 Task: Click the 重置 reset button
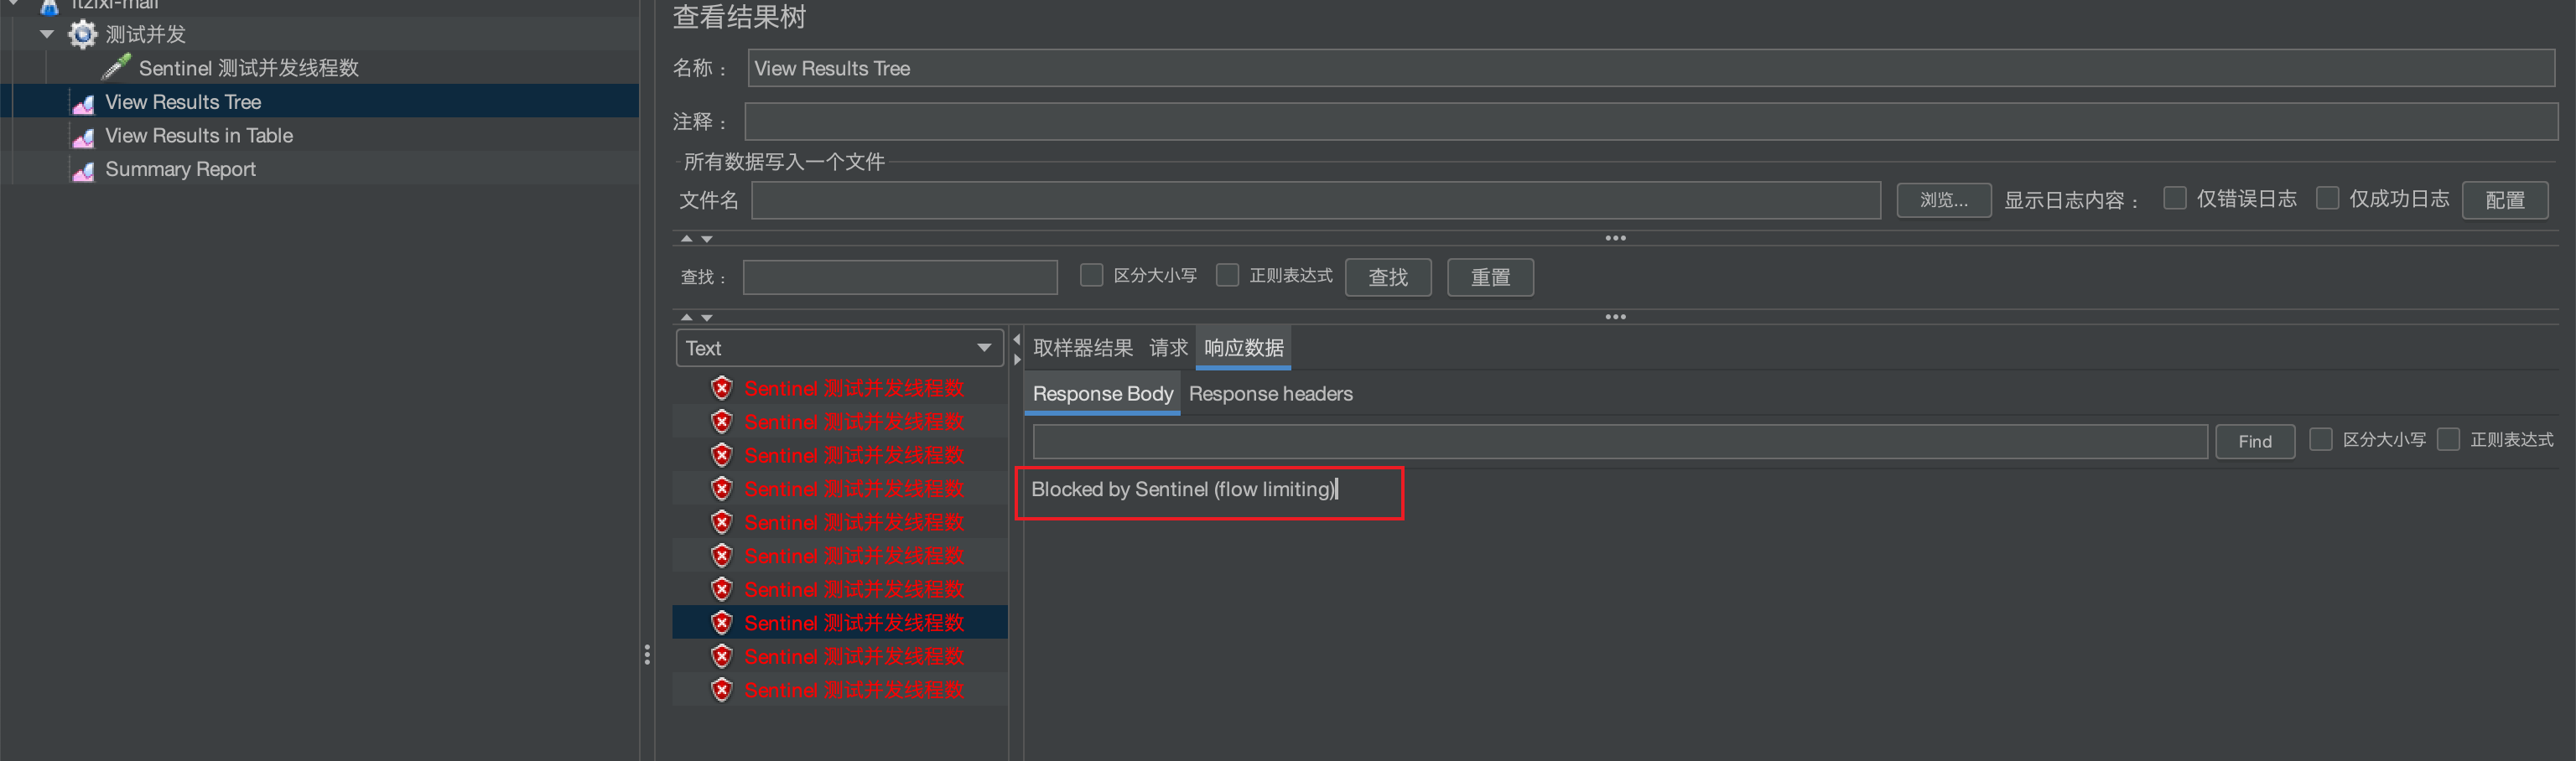click(x=1490, y=277)
